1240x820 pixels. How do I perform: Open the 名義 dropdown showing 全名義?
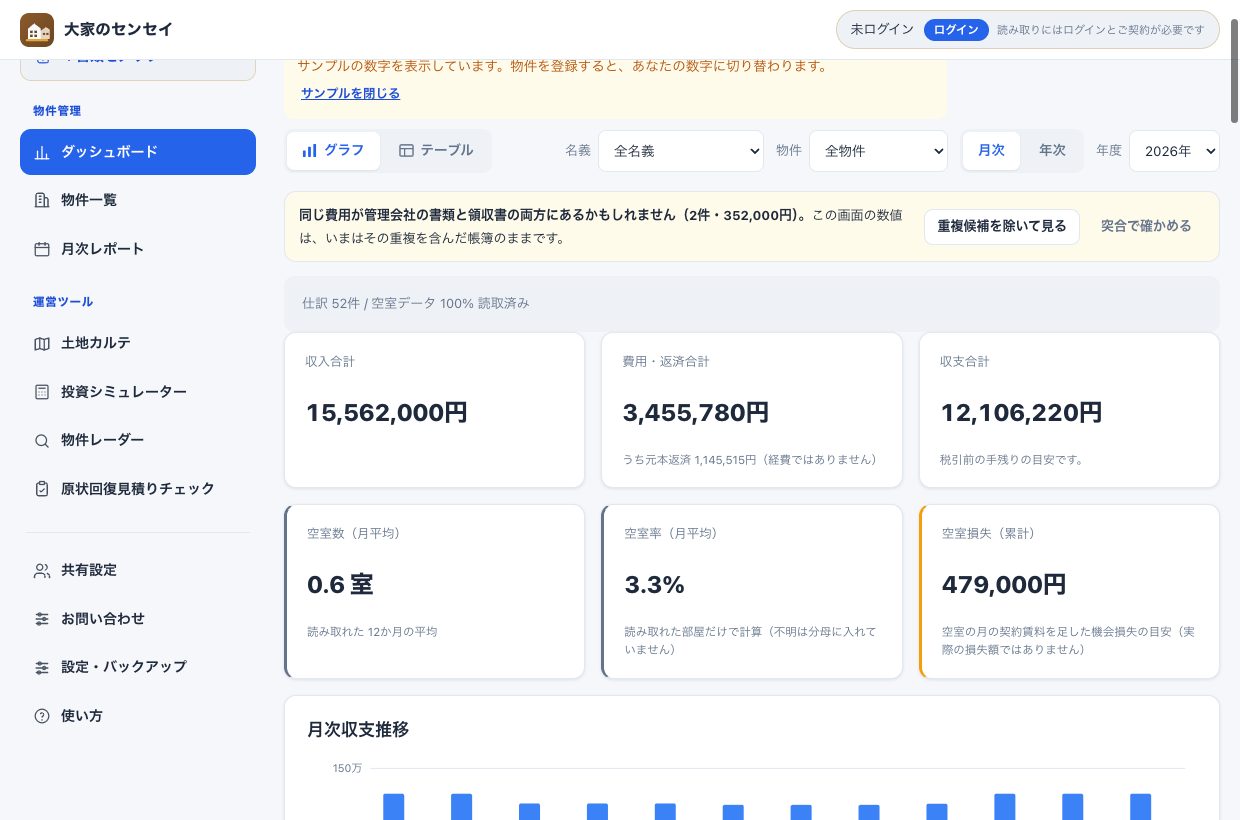click(681, 151)
